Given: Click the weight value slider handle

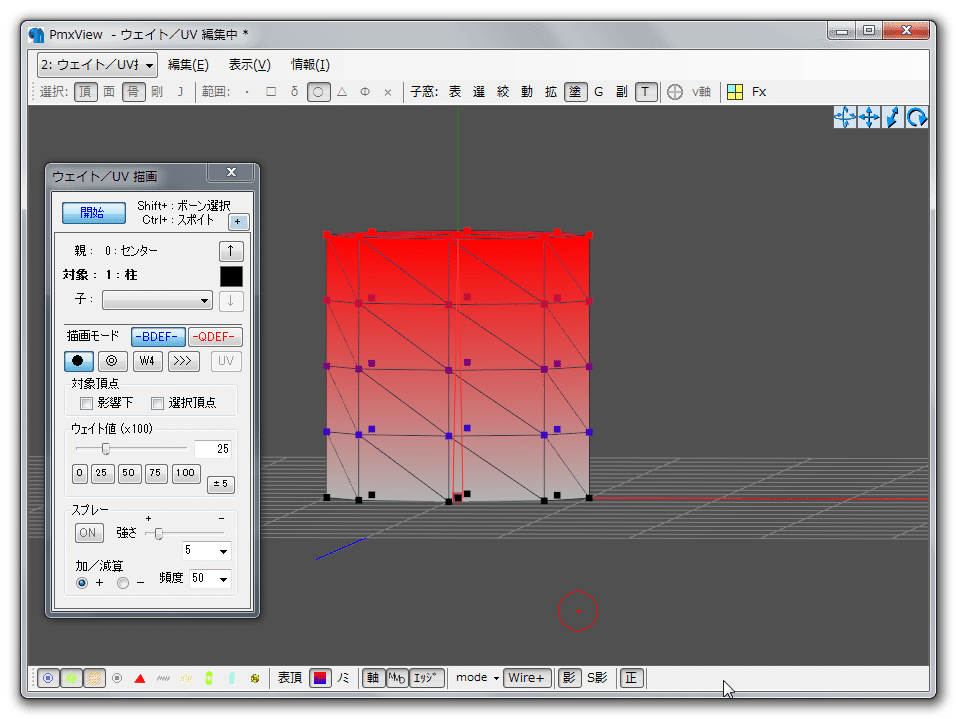Looking at the screenshot, I should tap(106, 449).
